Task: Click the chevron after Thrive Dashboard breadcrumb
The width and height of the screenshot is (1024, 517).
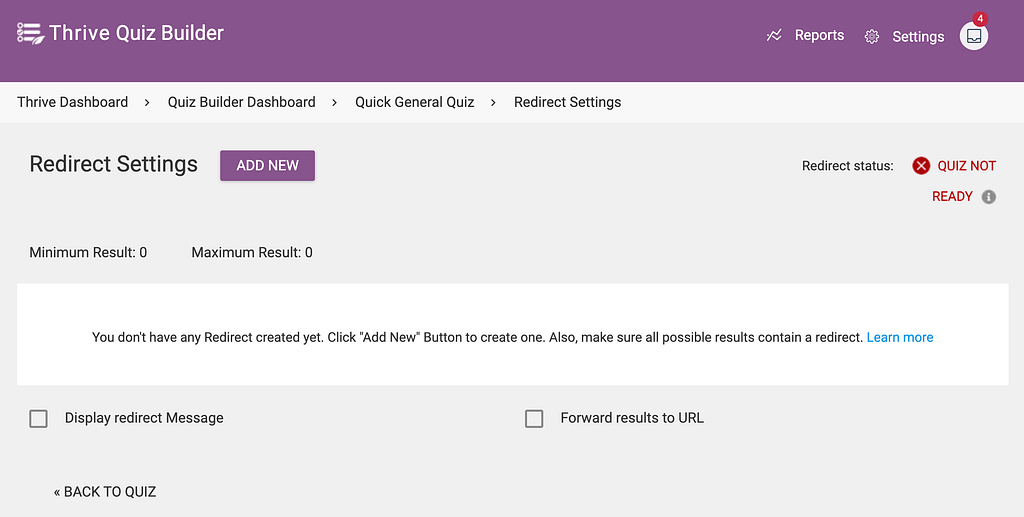Action: 147,102
